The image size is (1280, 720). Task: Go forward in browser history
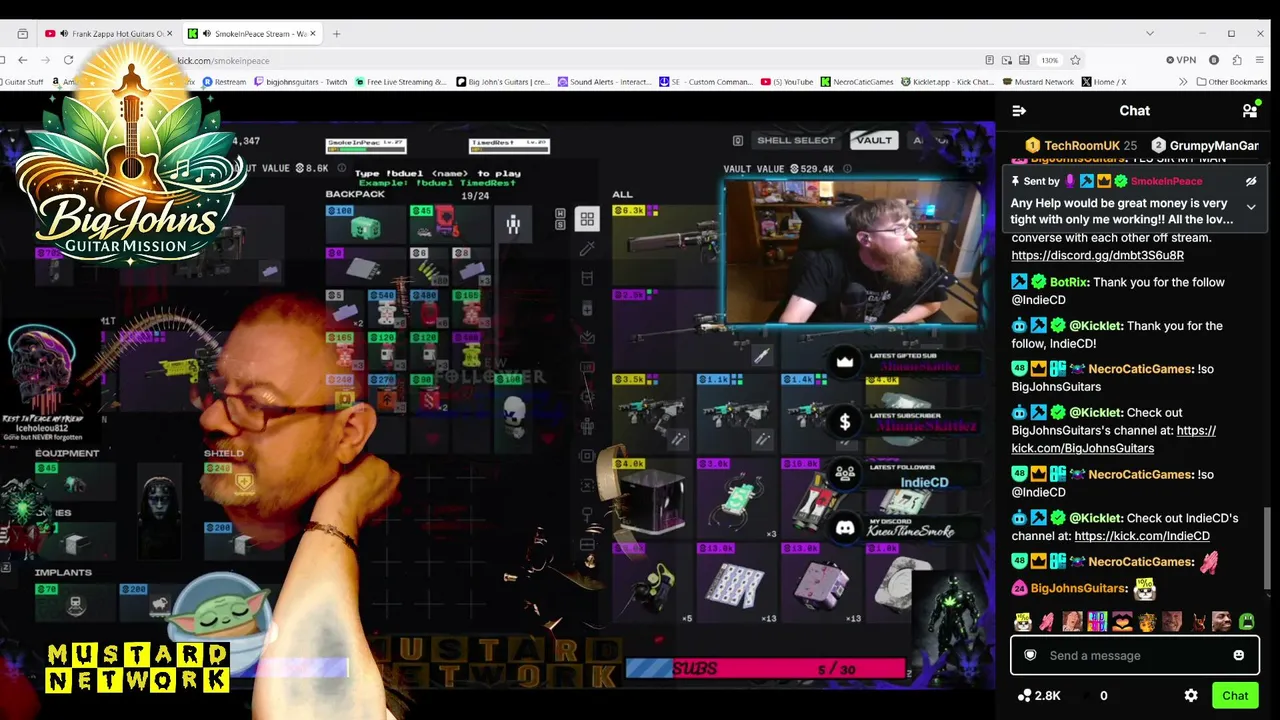(45, 60)
